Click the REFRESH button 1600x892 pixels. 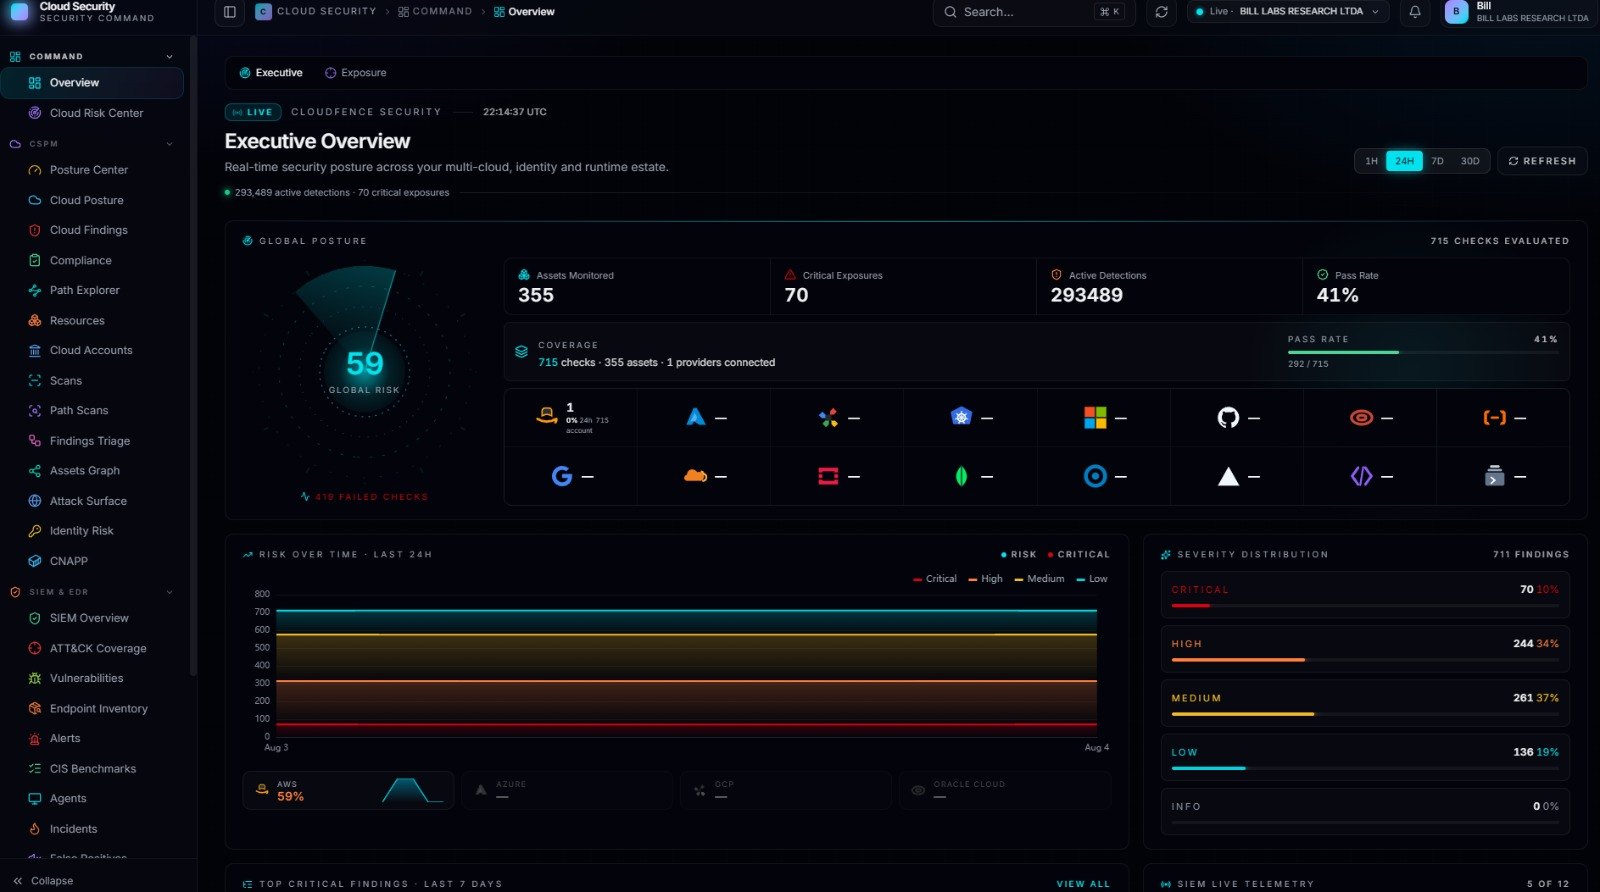pos(1542,161)
